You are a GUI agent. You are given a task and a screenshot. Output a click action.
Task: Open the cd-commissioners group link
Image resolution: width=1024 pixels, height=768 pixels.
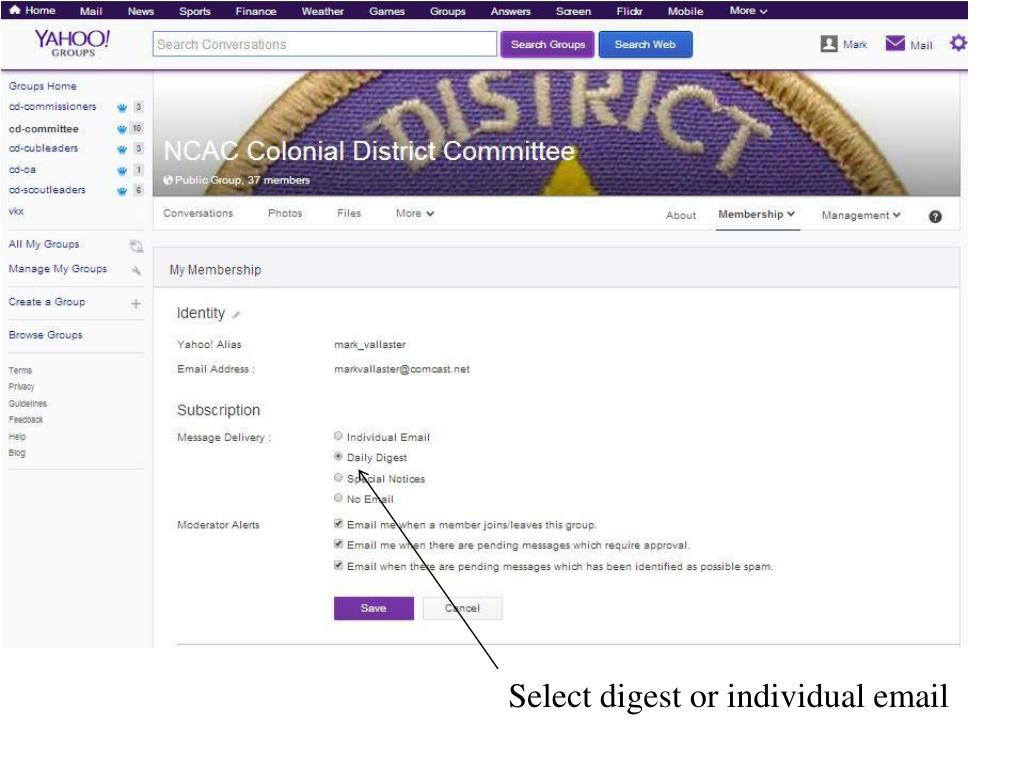(x=52, y=106)
